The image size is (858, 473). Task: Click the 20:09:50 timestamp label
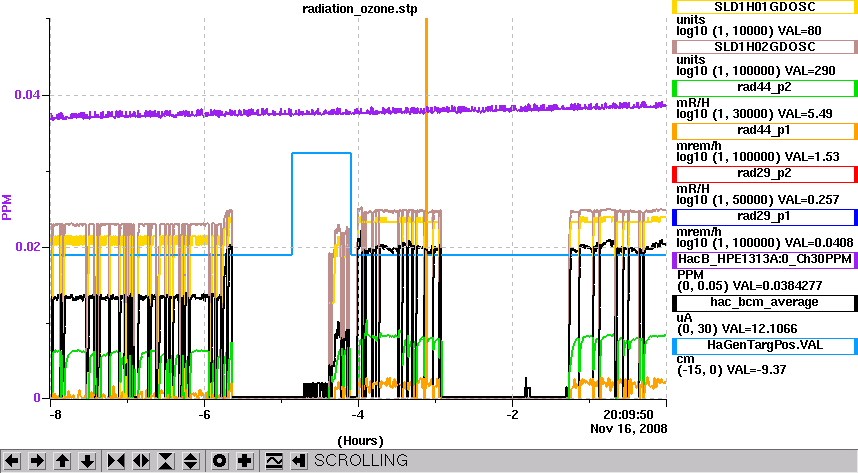[628, 414]
